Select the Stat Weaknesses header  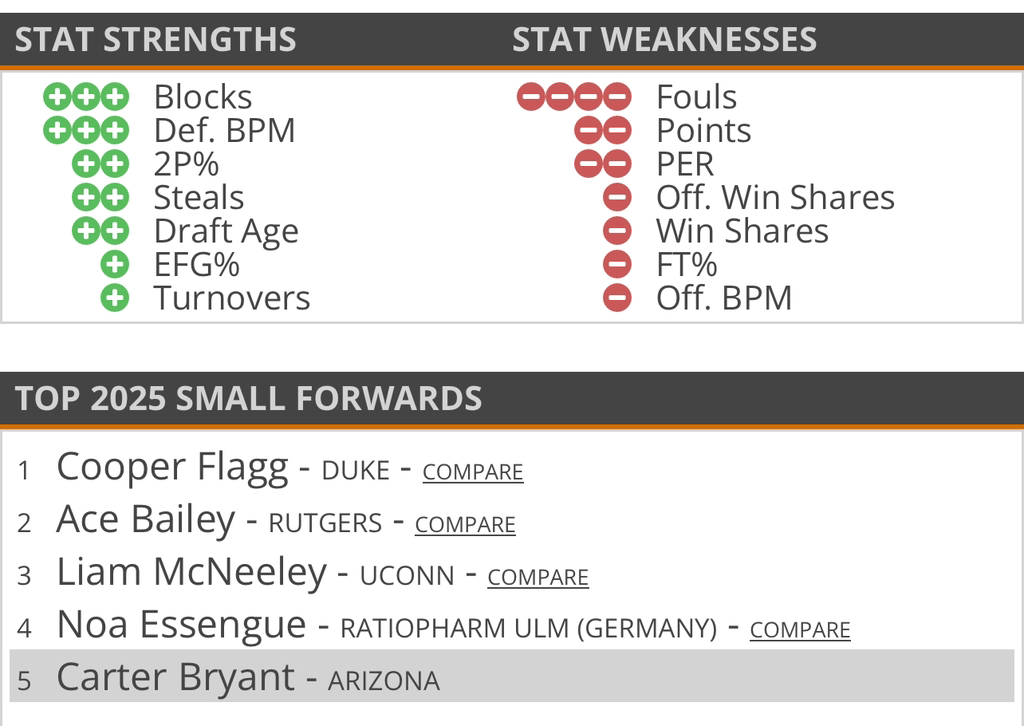pyautogui.click(x=664, y=40)
